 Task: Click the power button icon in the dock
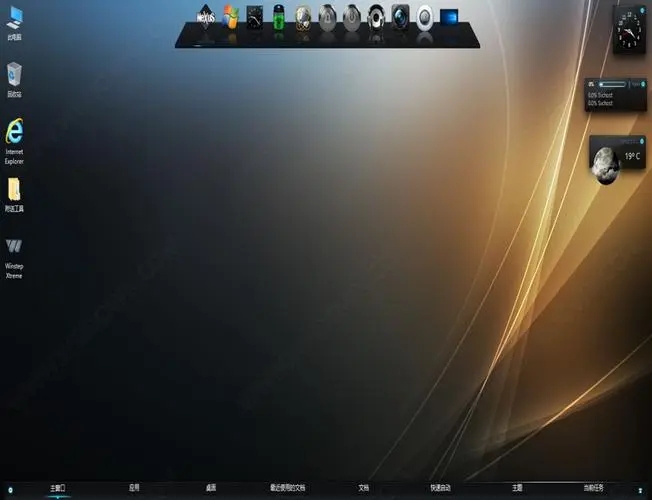pos(352,17)
